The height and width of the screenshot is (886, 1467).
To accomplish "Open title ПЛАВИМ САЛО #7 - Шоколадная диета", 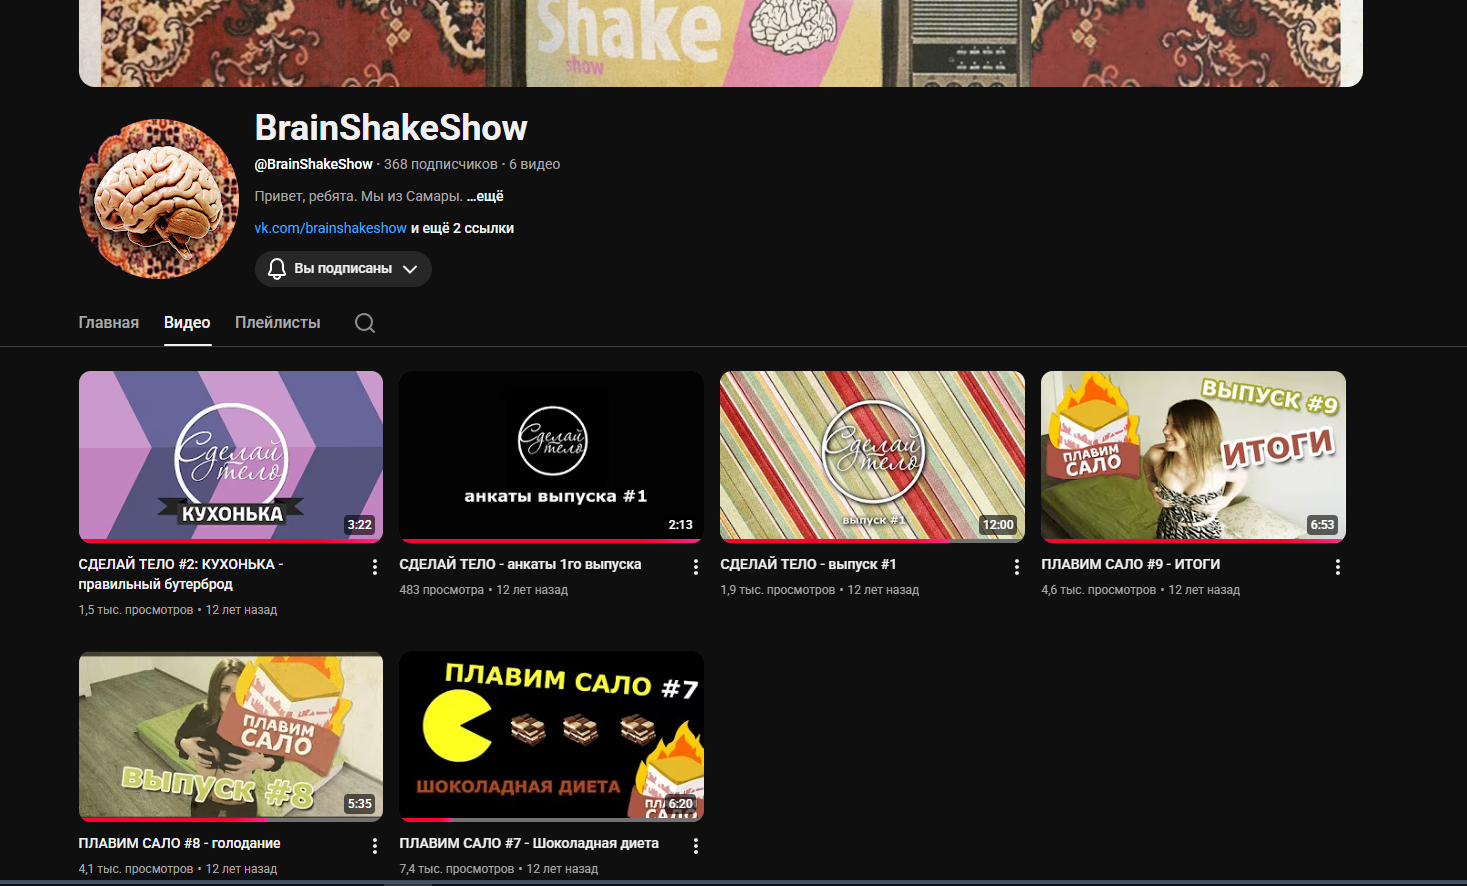I will [529, 843].
